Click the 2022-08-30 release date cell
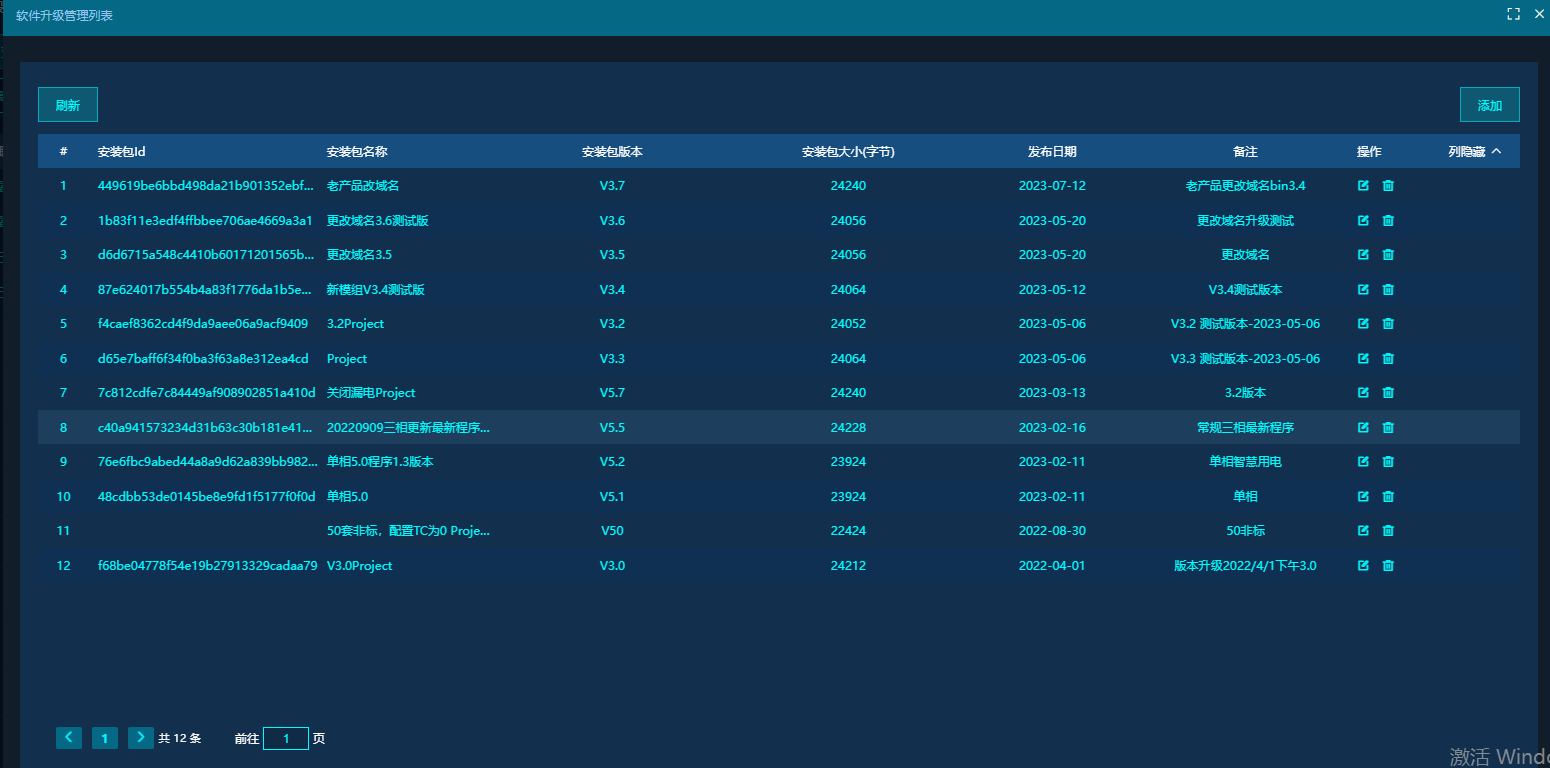1550x768 pixels. tap(1052, 531)
